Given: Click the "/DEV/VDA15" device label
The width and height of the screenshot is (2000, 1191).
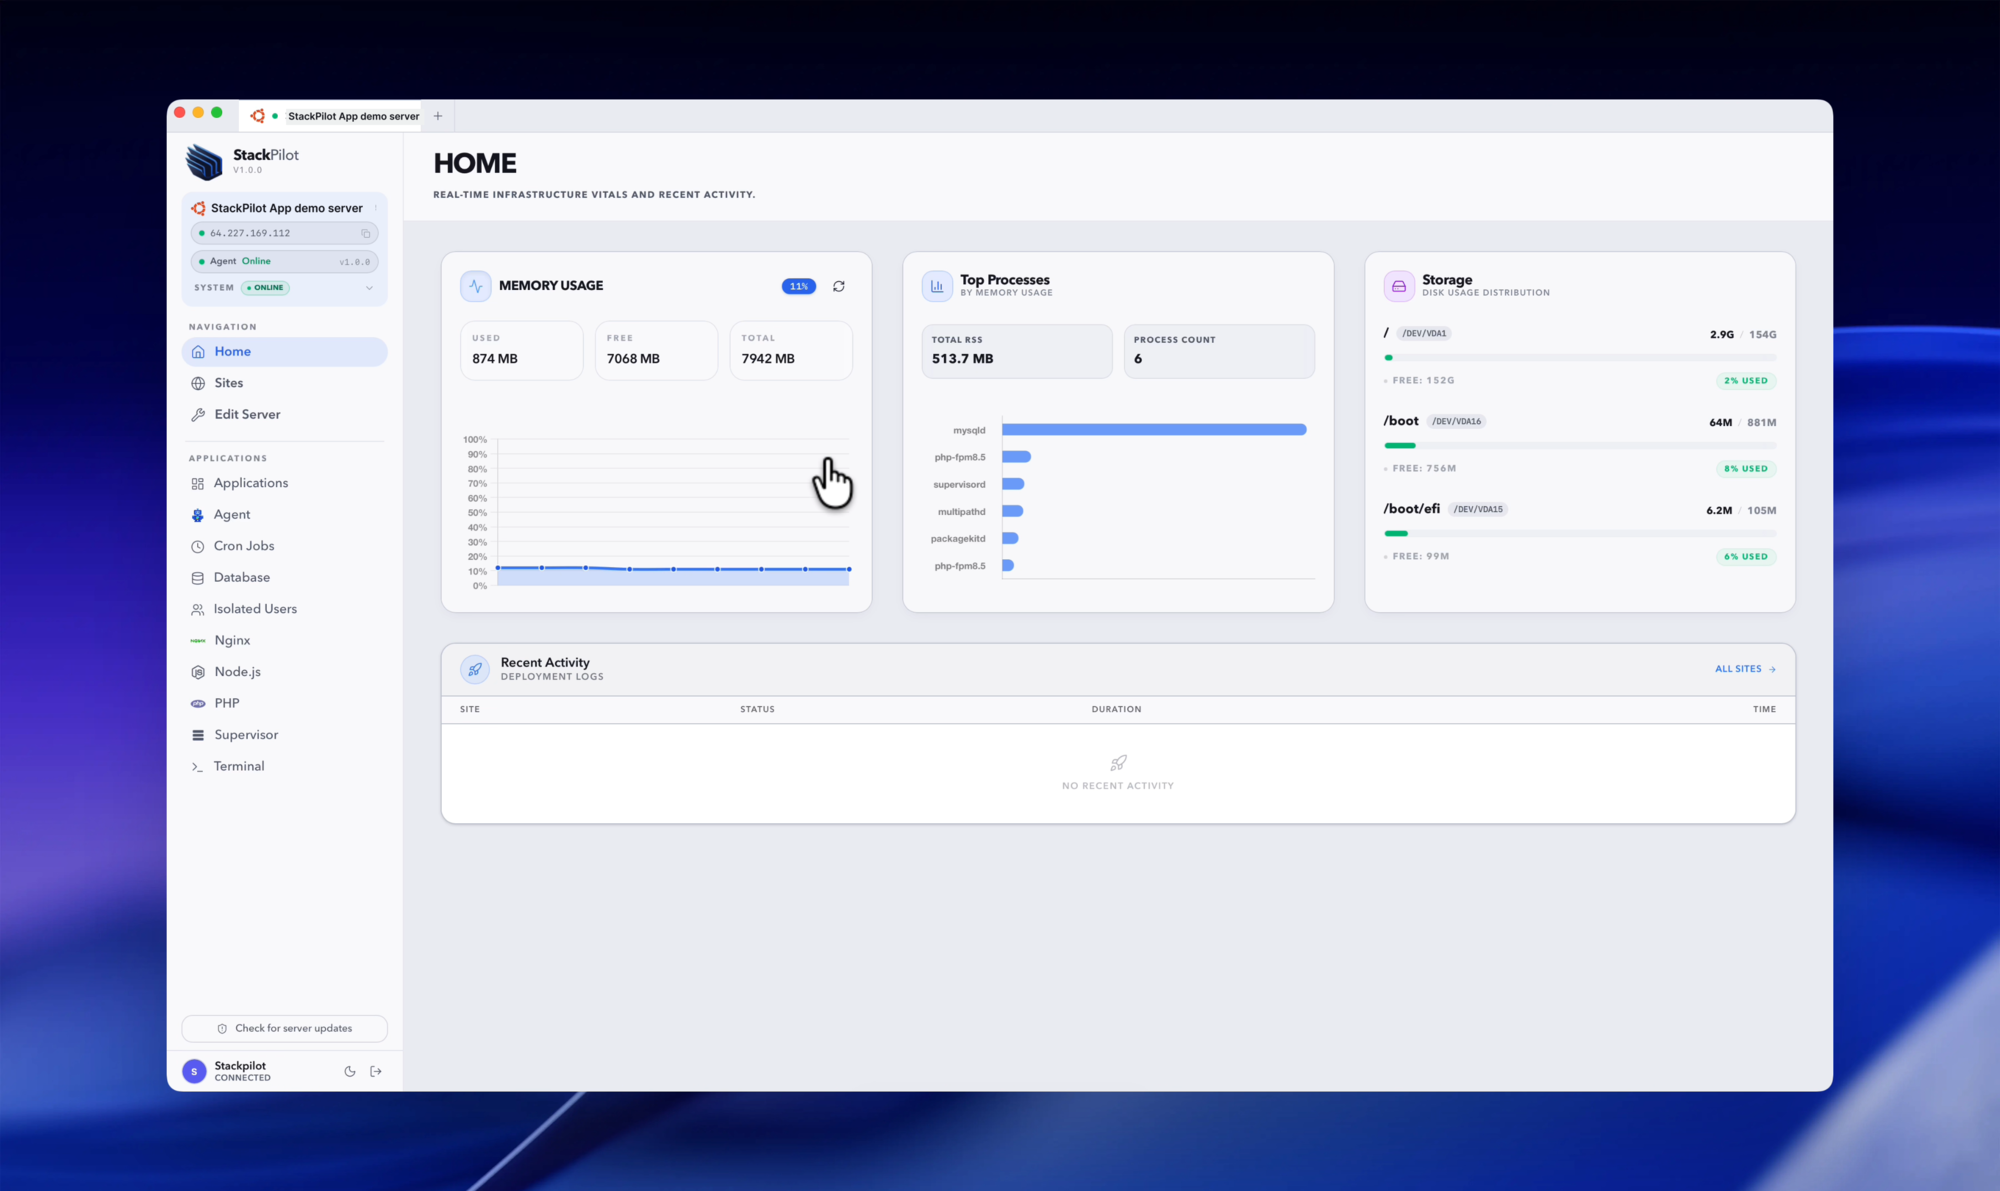Looking at the screenshot, I should tap(1478, 509).
